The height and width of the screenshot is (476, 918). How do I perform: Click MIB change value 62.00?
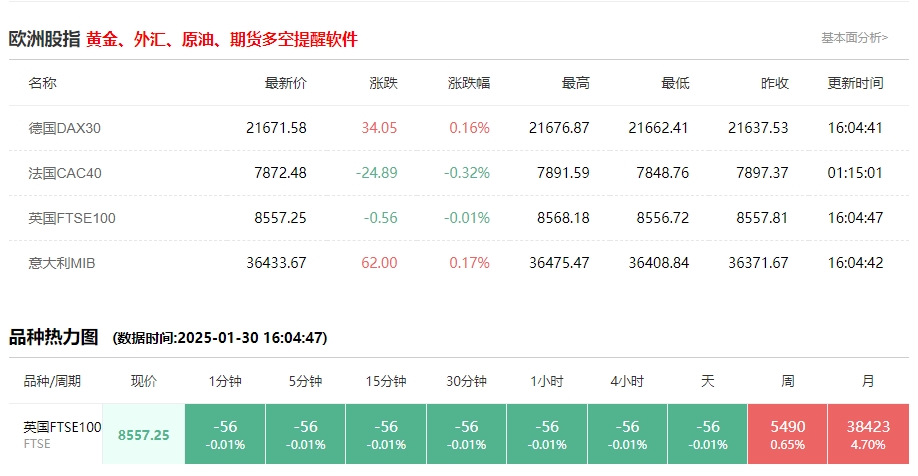tap(379, 263)
